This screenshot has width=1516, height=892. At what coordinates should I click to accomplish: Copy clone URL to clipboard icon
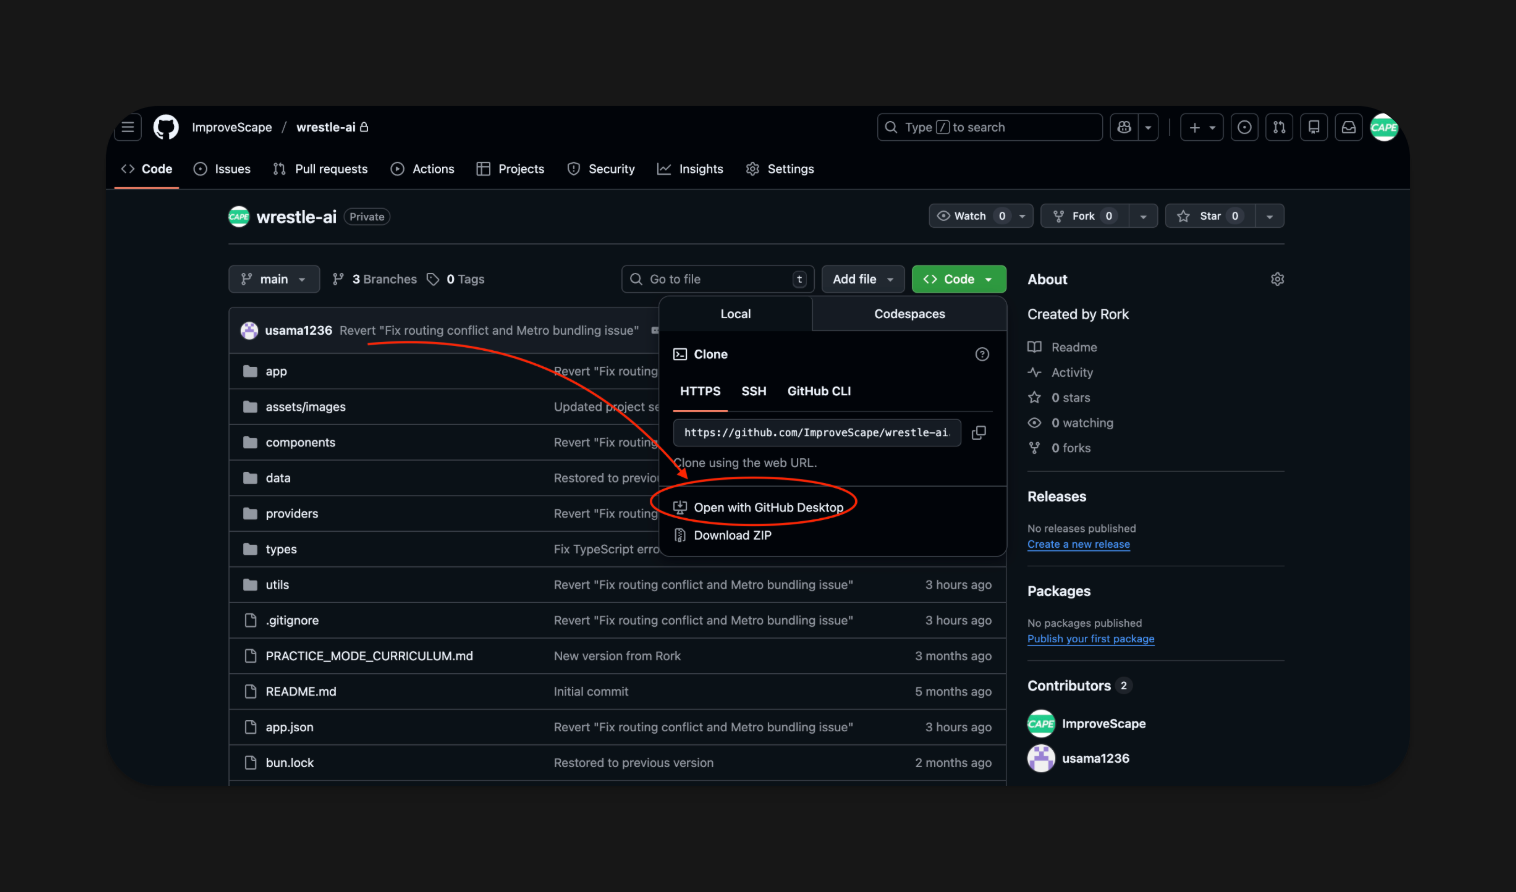click(979, 432)
